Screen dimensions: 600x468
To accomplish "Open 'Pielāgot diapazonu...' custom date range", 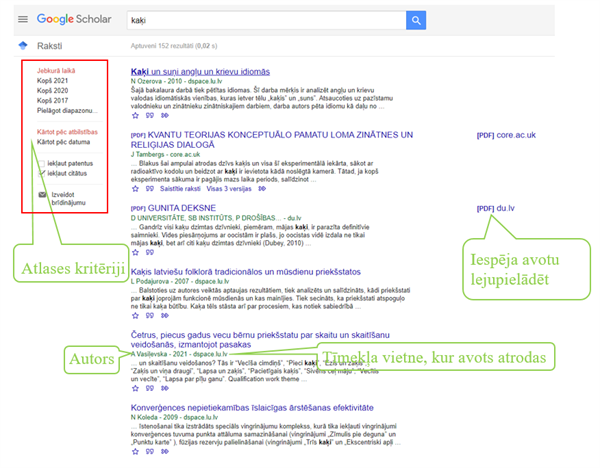I will point(66,111).
